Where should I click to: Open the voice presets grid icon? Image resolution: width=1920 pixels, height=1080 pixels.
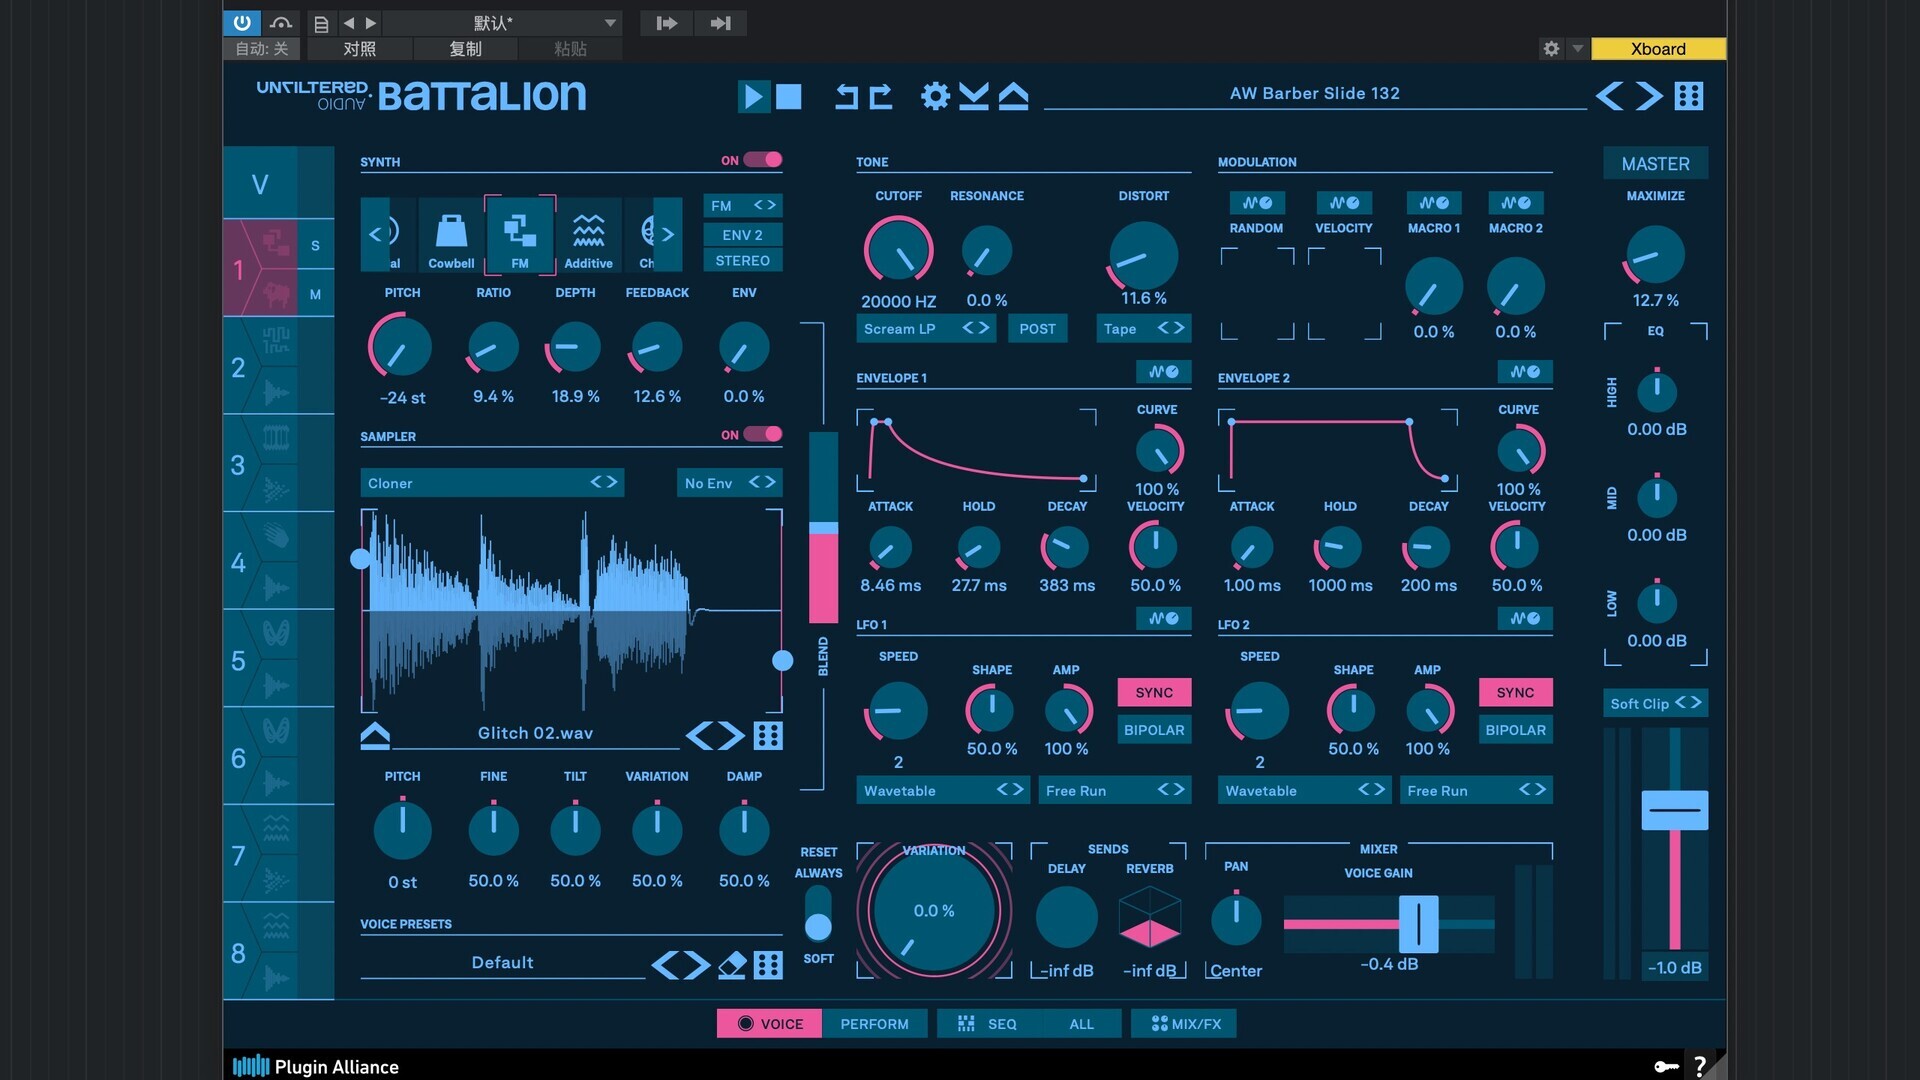tap(768, 965)
